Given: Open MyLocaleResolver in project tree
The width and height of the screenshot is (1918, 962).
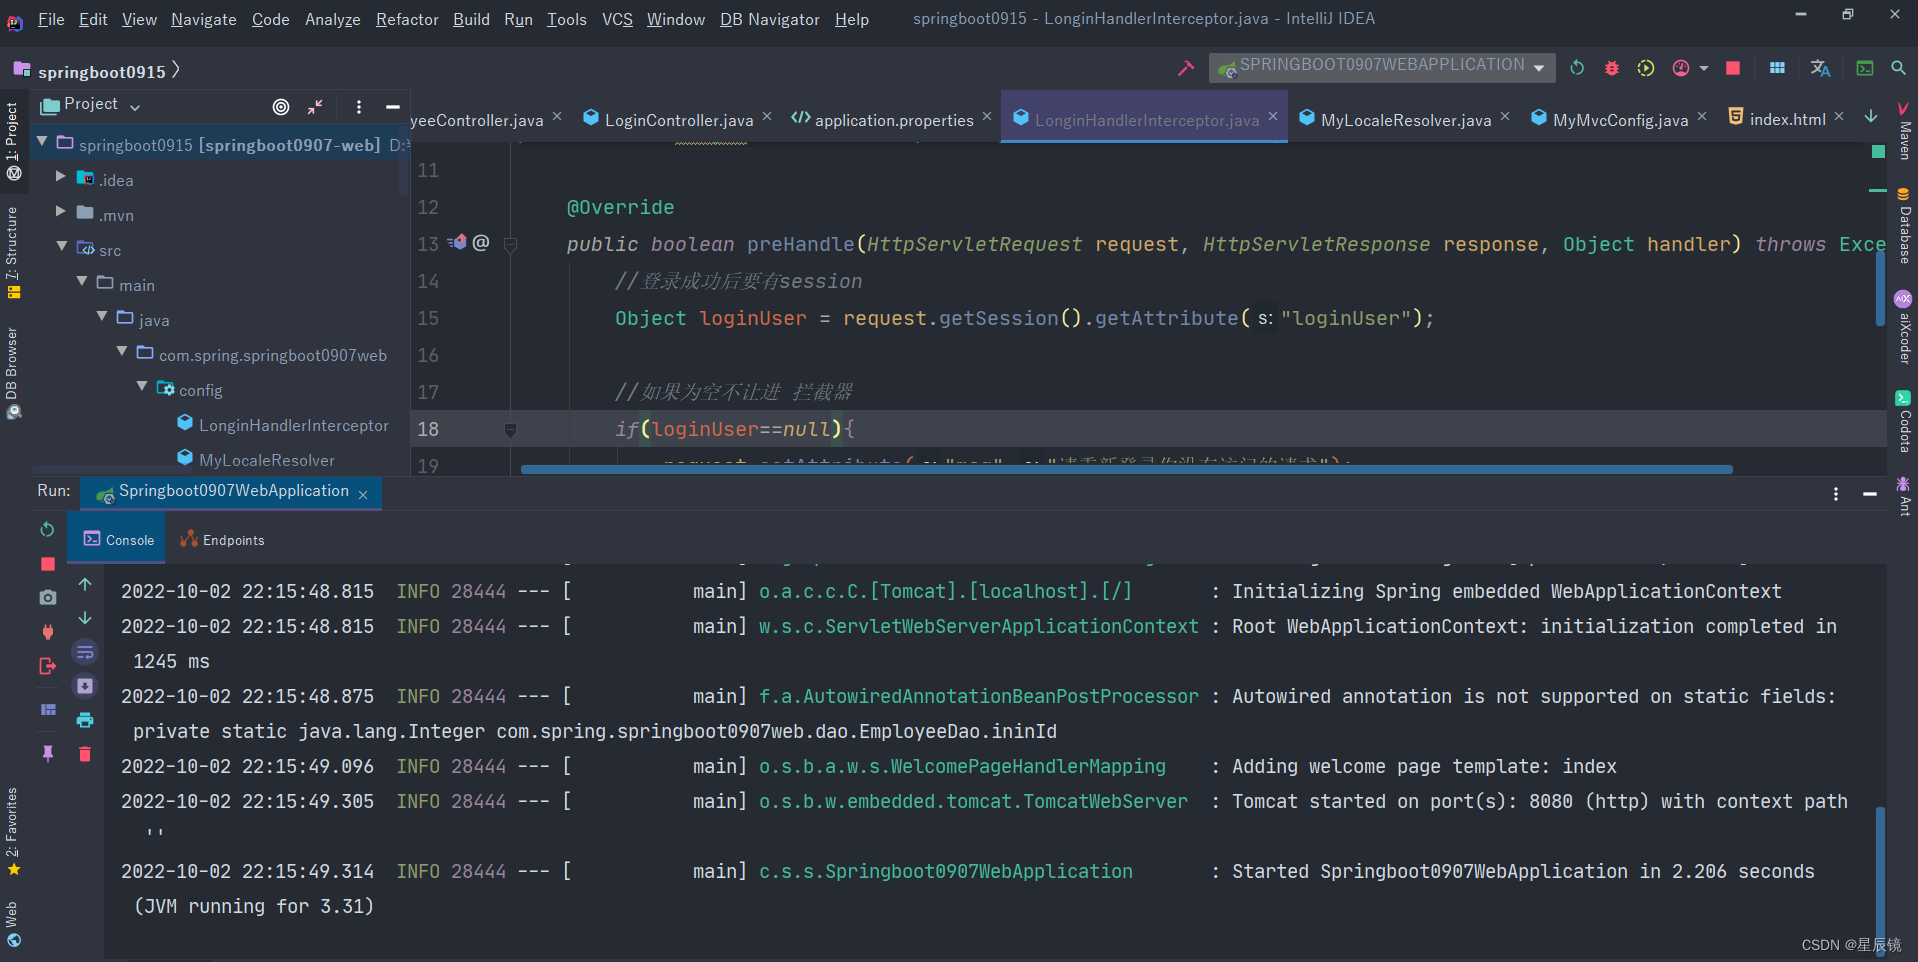Looking at the screenshot, I should pyautogui.click(x=266, y=460).
